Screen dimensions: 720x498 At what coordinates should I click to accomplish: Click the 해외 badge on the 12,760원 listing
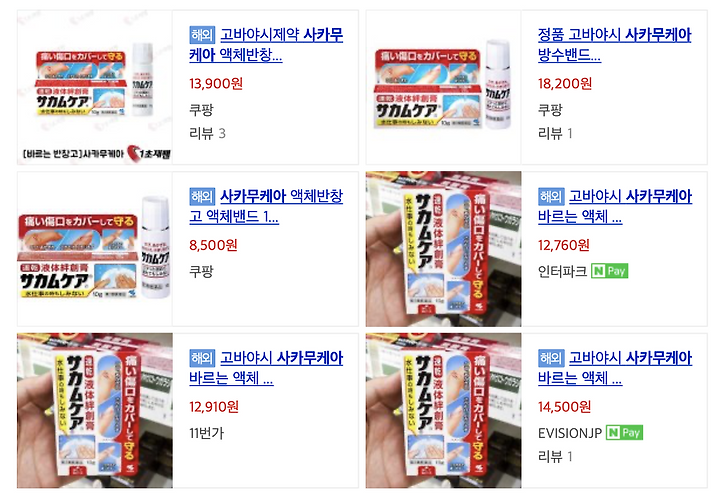coord(551,196)
